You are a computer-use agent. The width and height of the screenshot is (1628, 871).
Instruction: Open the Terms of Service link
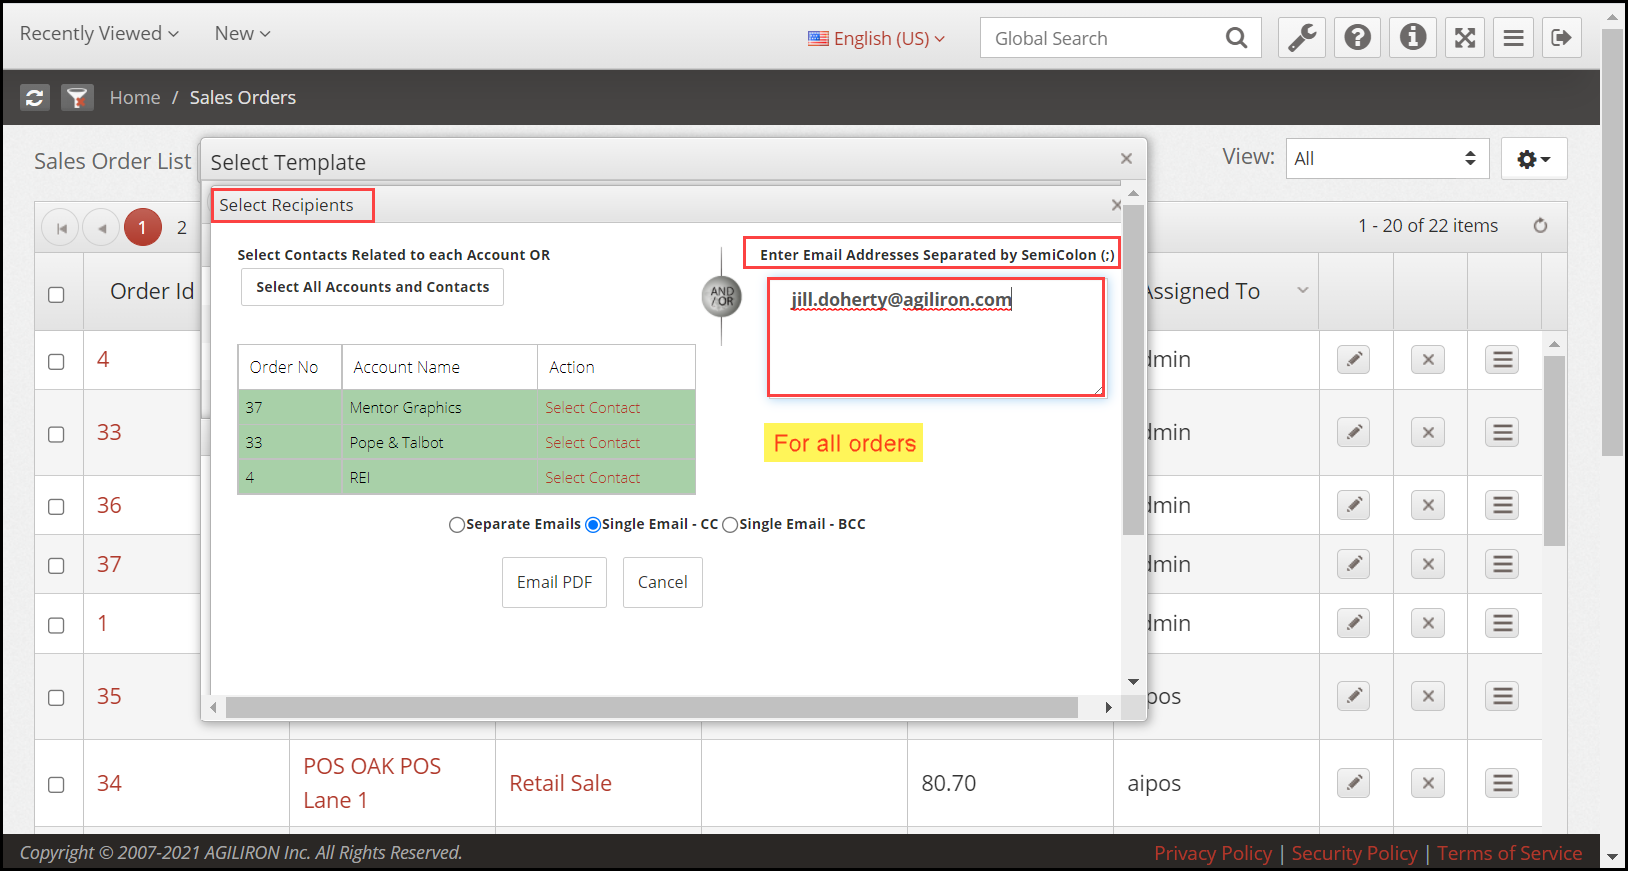tap(1509, 853)
